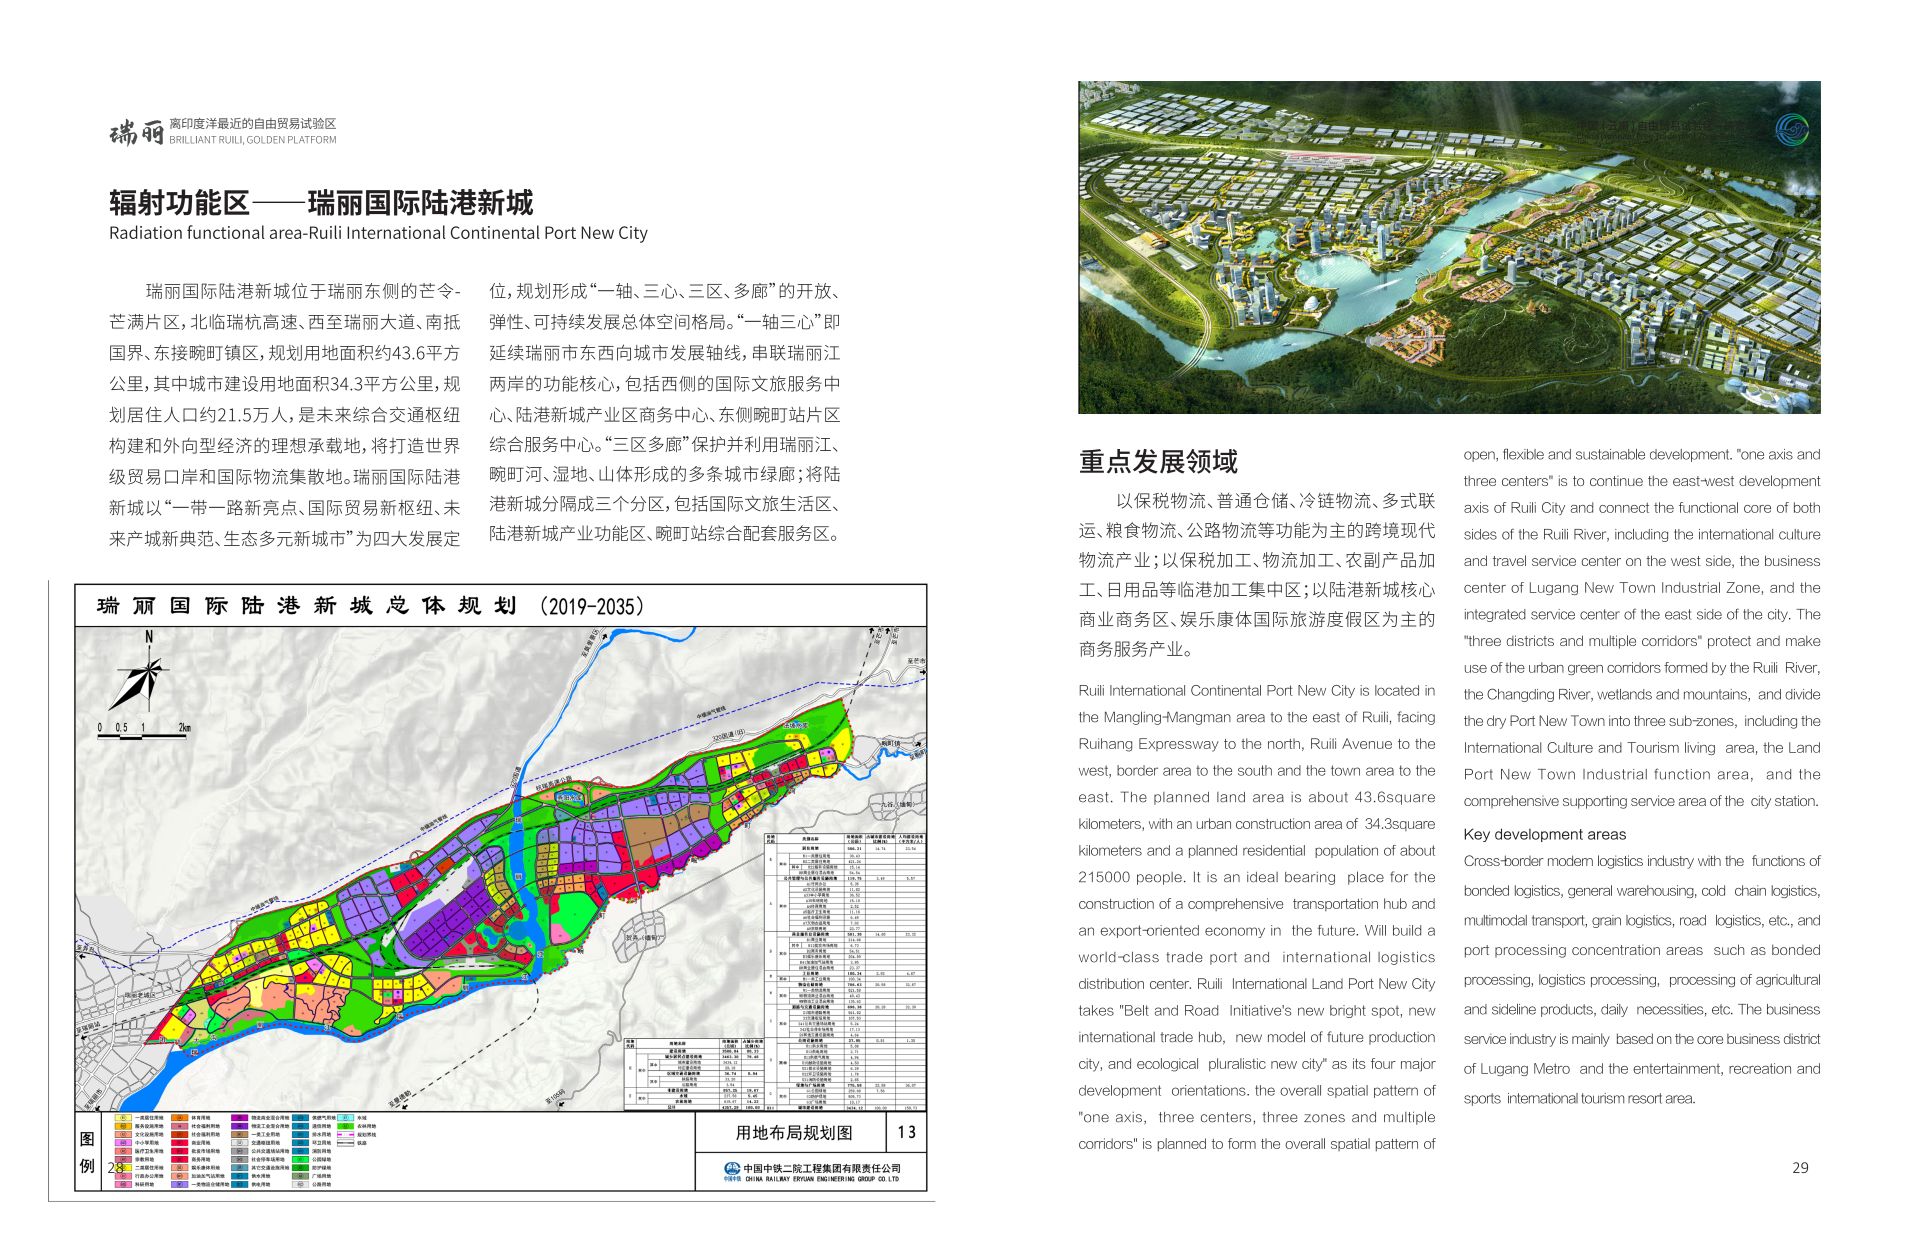Click the closing line 商务服务产业。
This screenshot has height=1257, width=1918.
(x=1136, y=649)
